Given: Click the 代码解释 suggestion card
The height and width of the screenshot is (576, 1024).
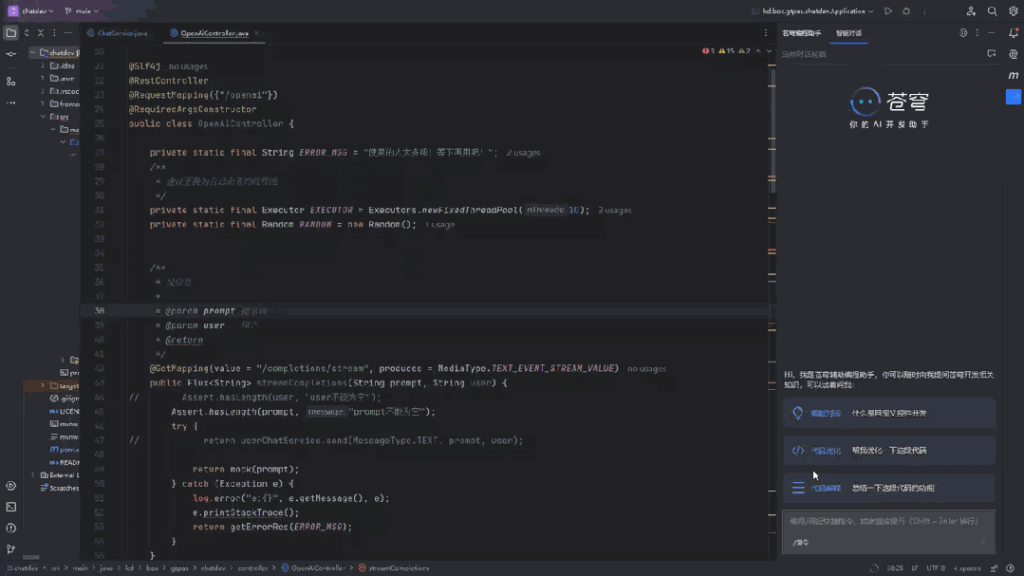Looking at the screenshot, I should tap(888, 488).
